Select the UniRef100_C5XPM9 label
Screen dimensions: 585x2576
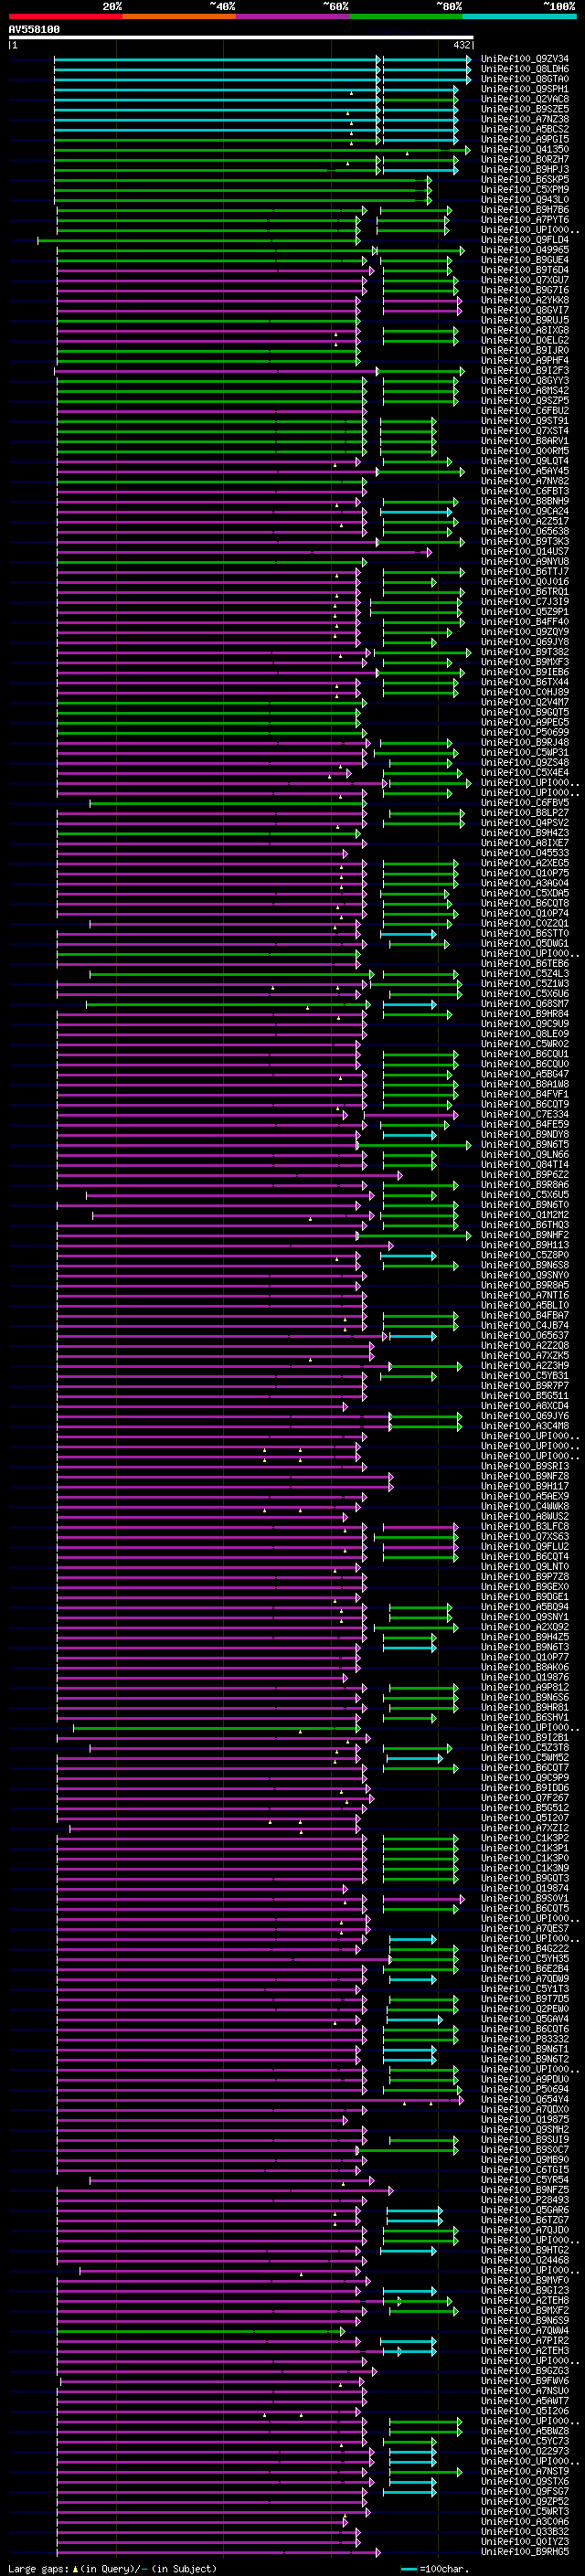525,190
